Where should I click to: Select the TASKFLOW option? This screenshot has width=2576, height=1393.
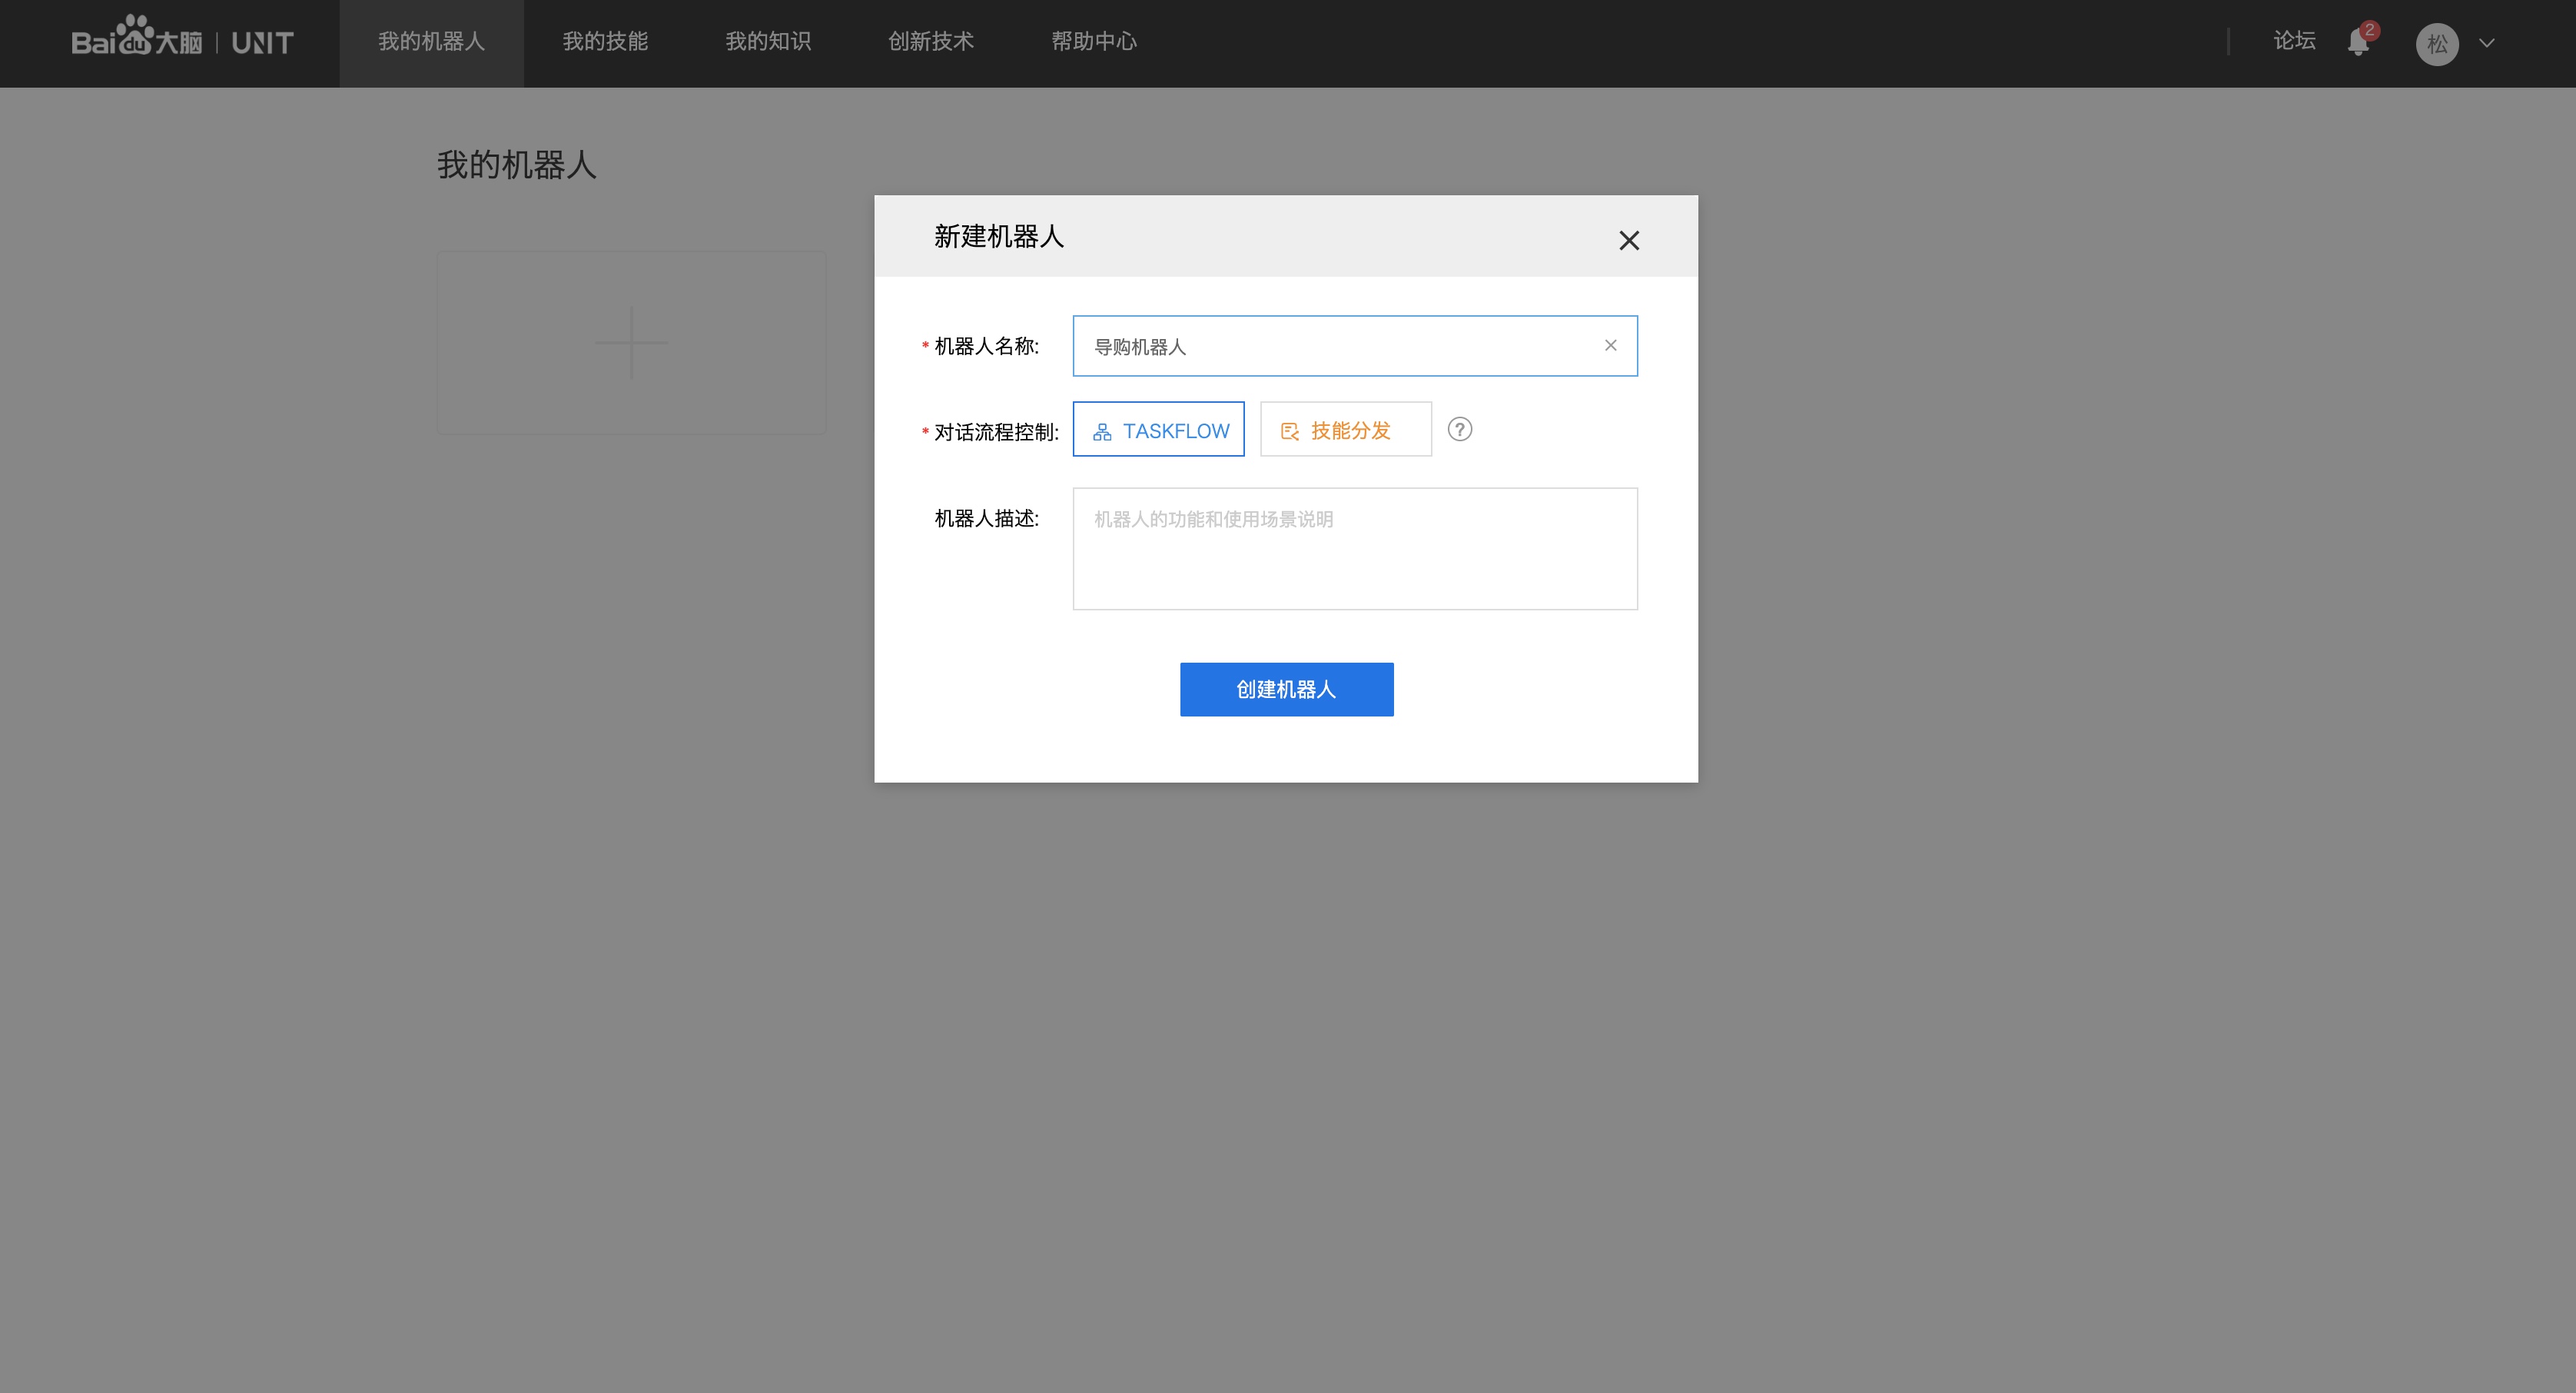point(1159,430)
